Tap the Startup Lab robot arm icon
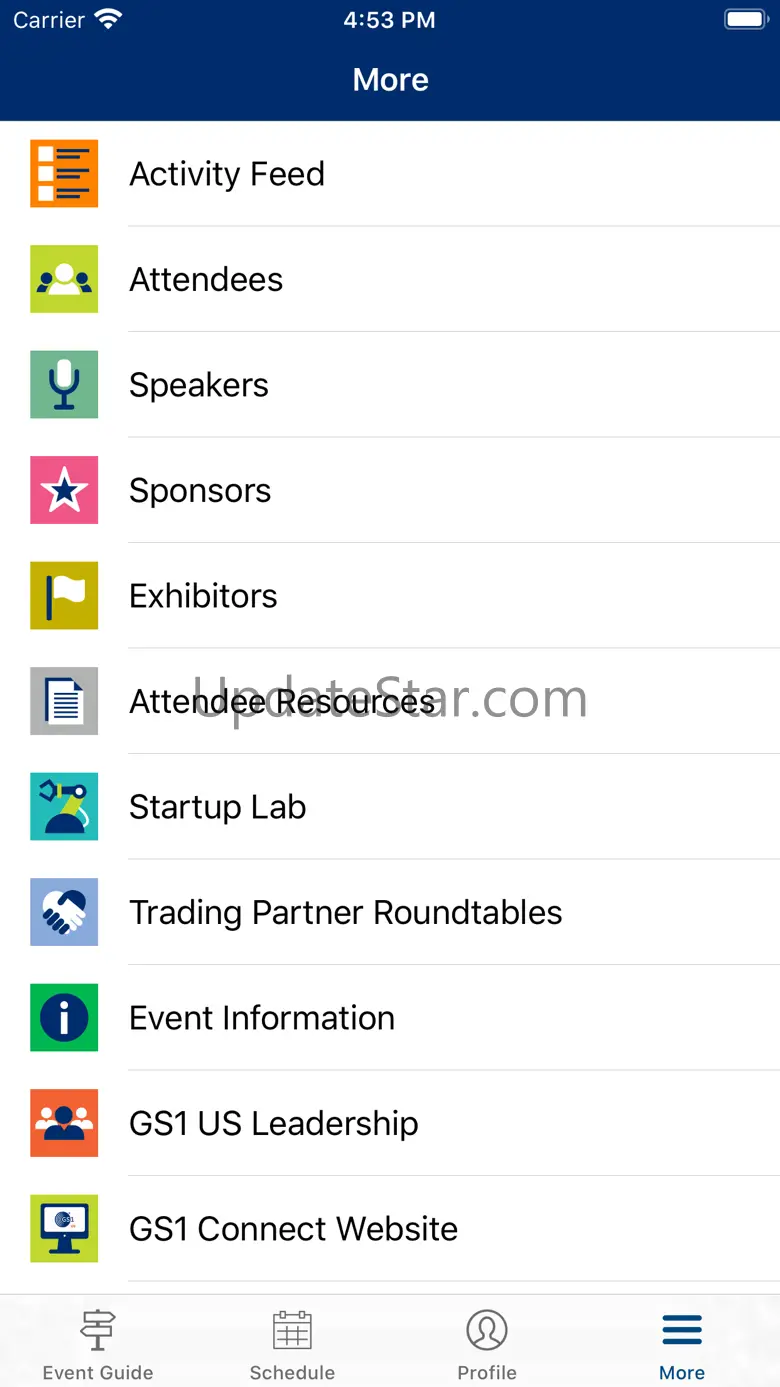780x1387 pixels. (64, 807)
